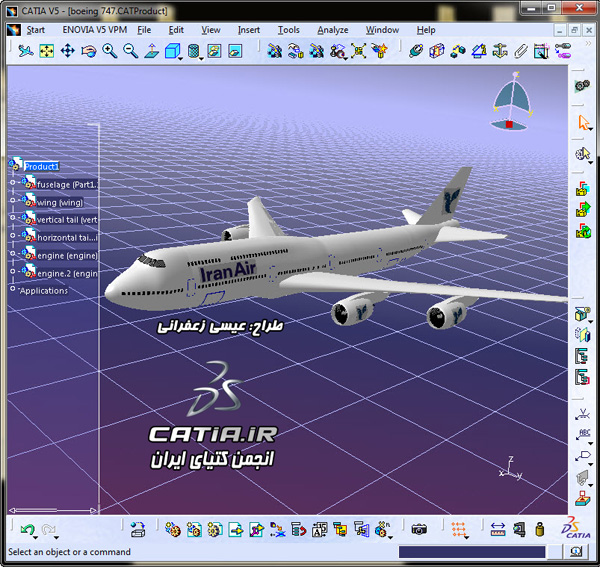The width and height of the screenshot is (600, 567).
Task: Open the Window menu
Action: pos(382,30)
